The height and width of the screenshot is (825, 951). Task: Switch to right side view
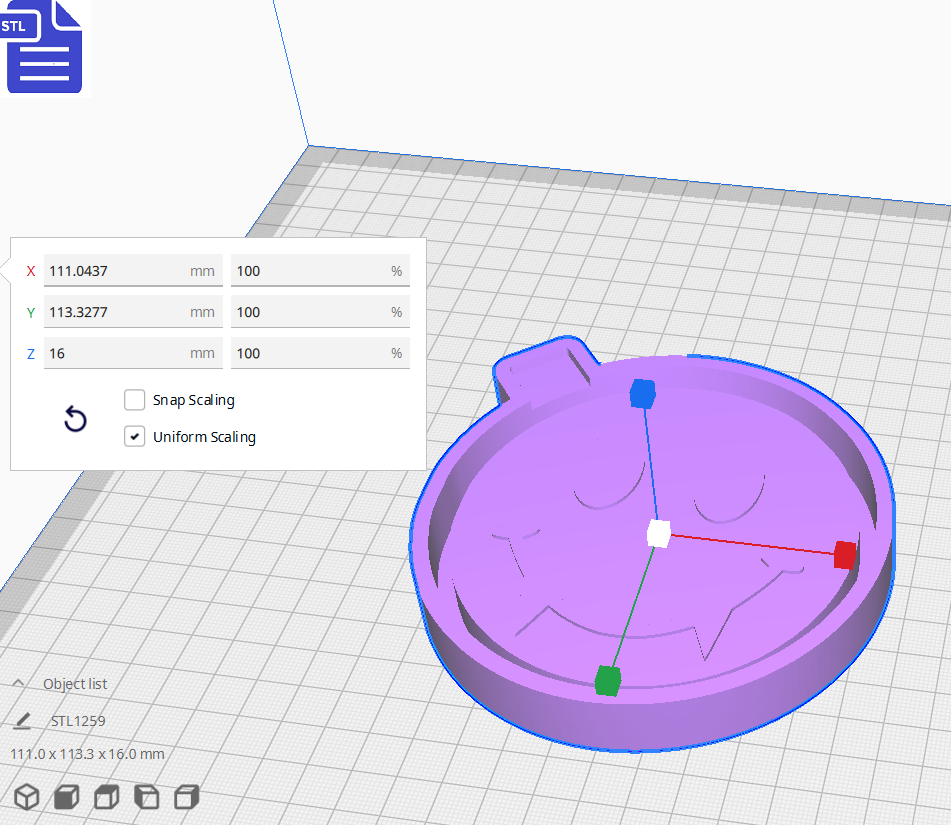(x=185, y=797)
